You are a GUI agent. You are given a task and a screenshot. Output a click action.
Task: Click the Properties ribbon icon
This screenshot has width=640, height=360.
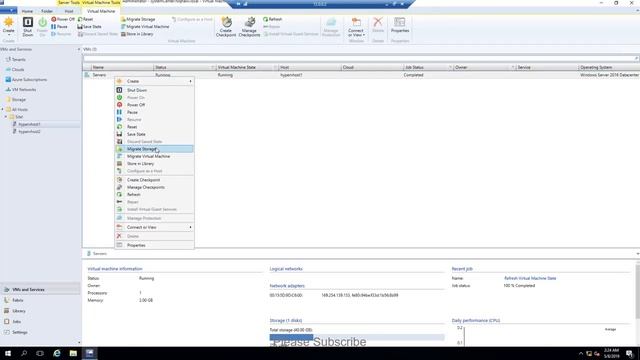(400, 25)
